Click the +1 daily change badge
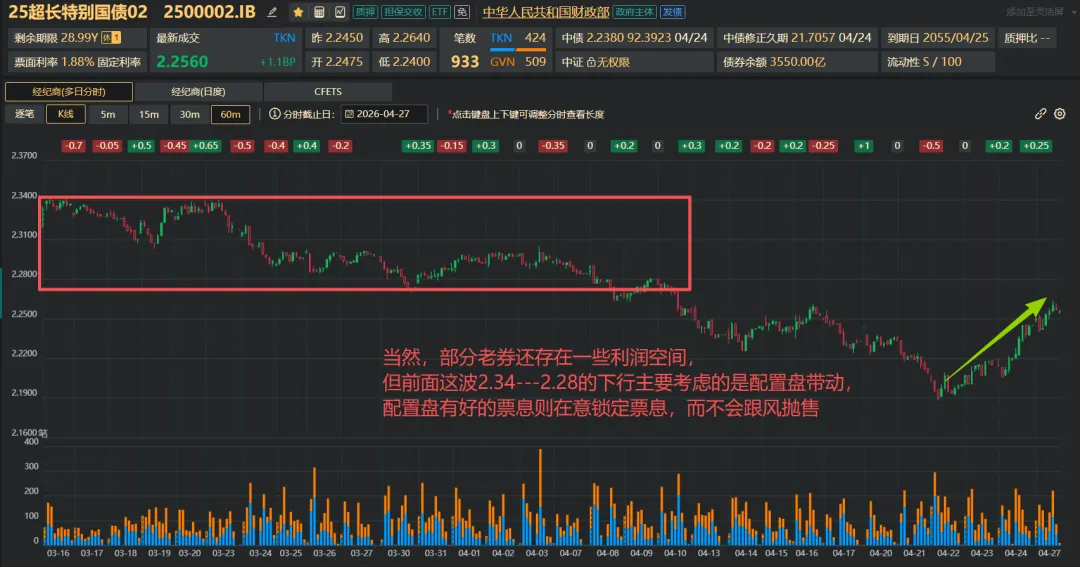1080x567 pixels. click(864, 146)
